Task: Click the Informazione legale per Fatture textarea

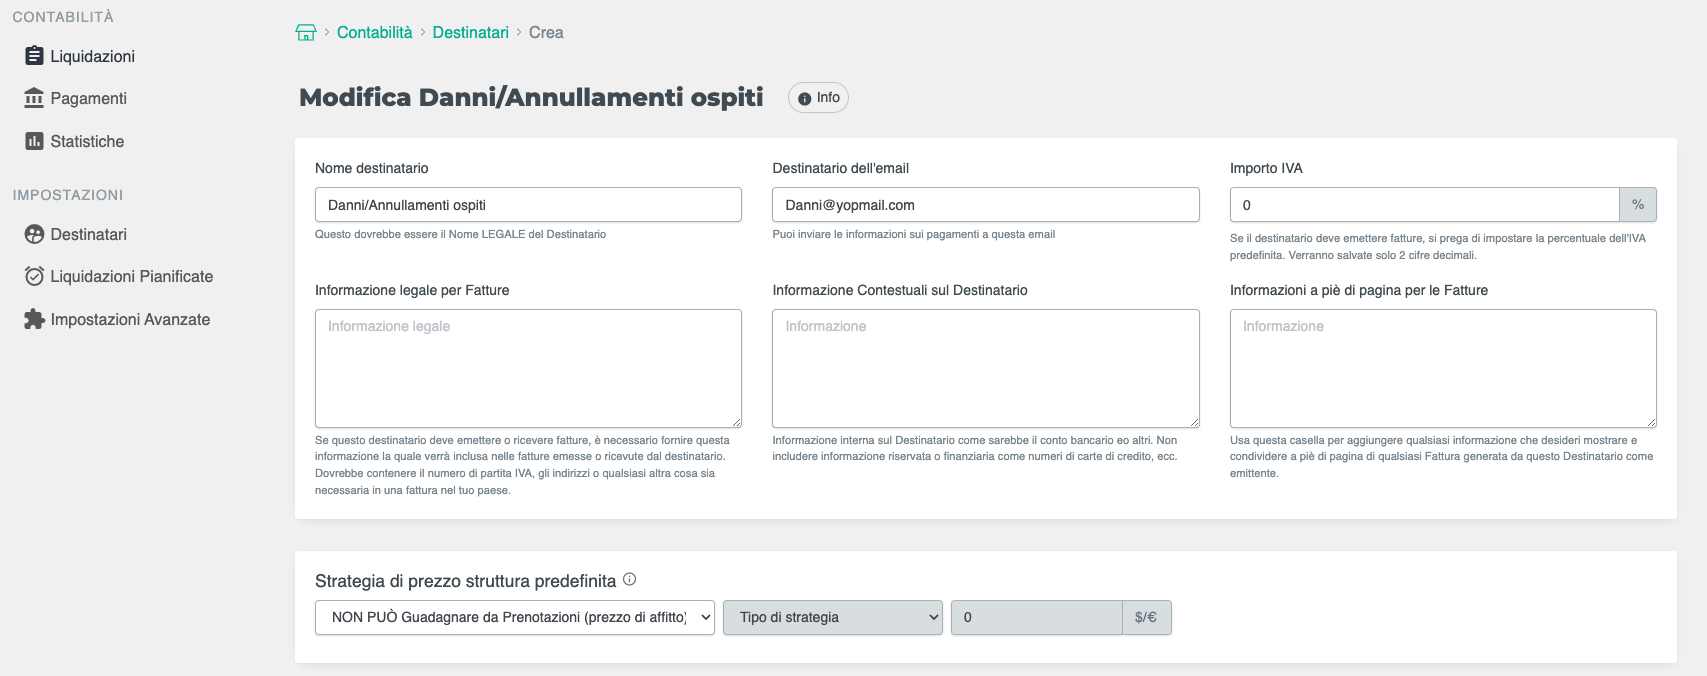Action: (528, 368)
